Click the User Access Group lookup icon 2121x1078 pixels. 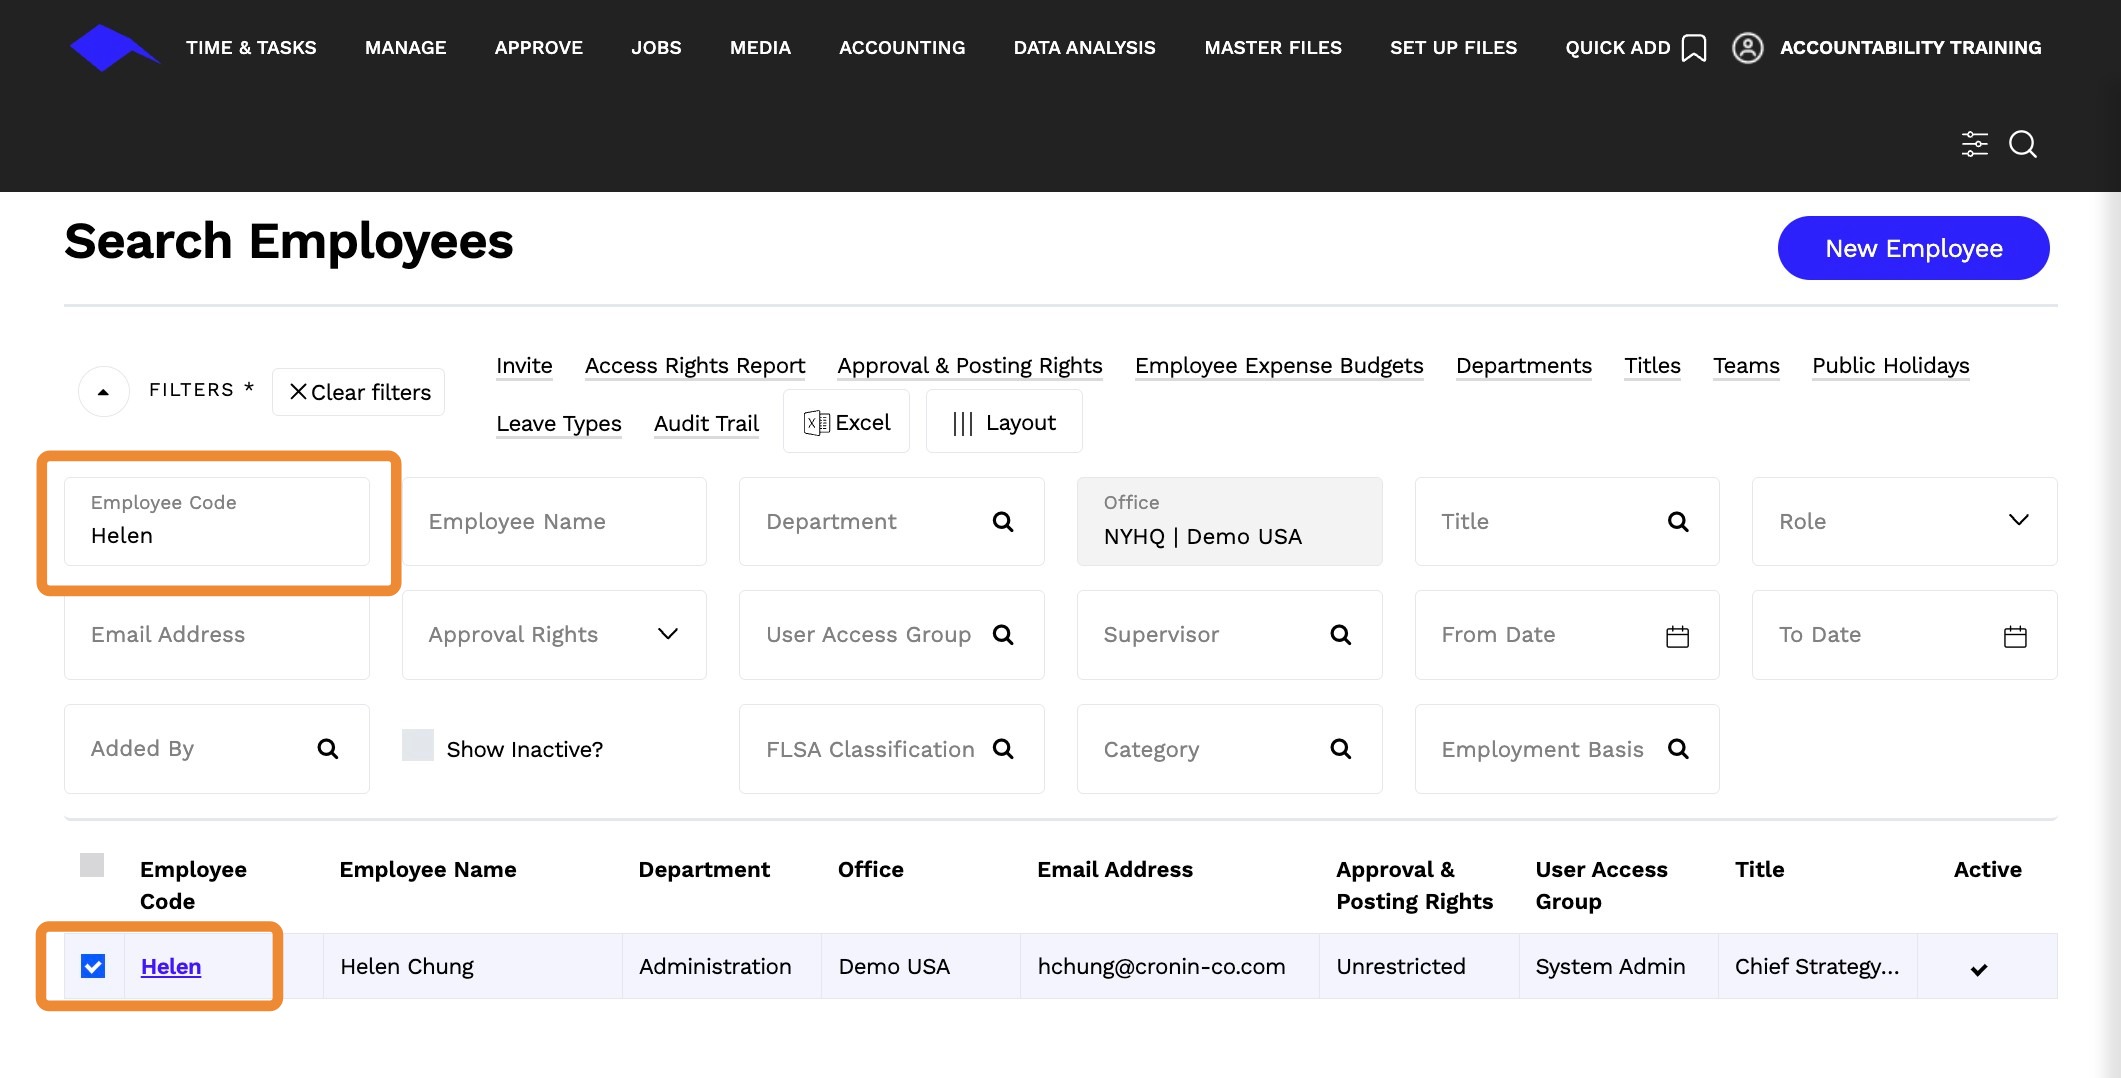point(1003,634)
